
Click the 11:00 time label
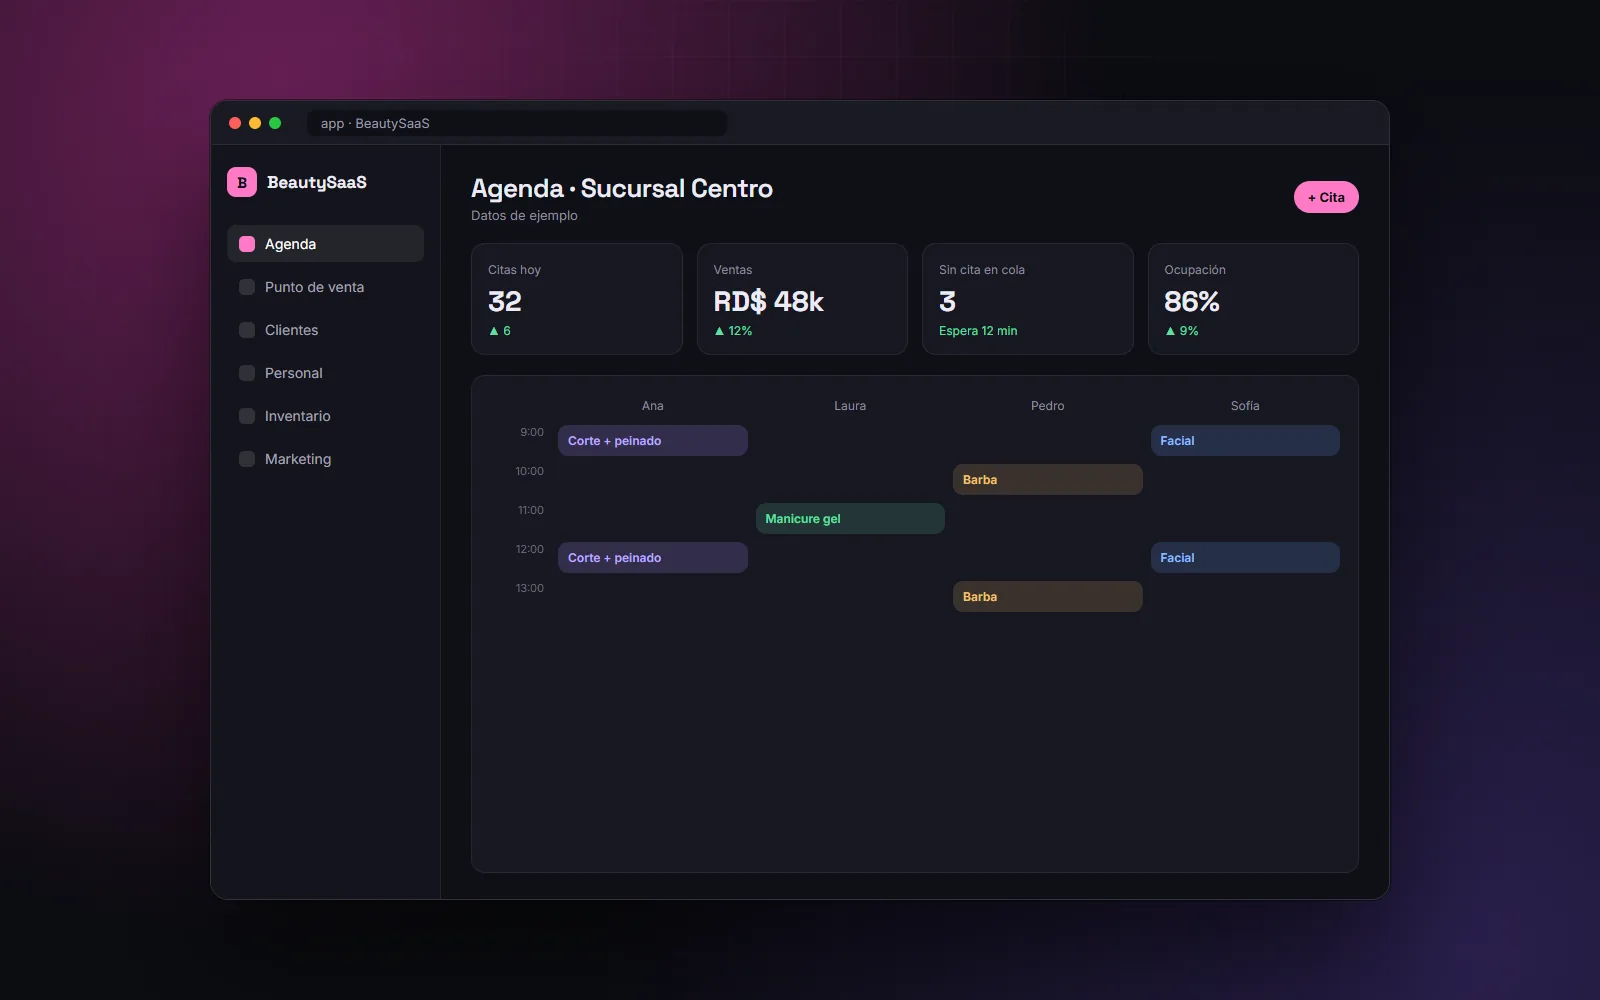[531, 511]
